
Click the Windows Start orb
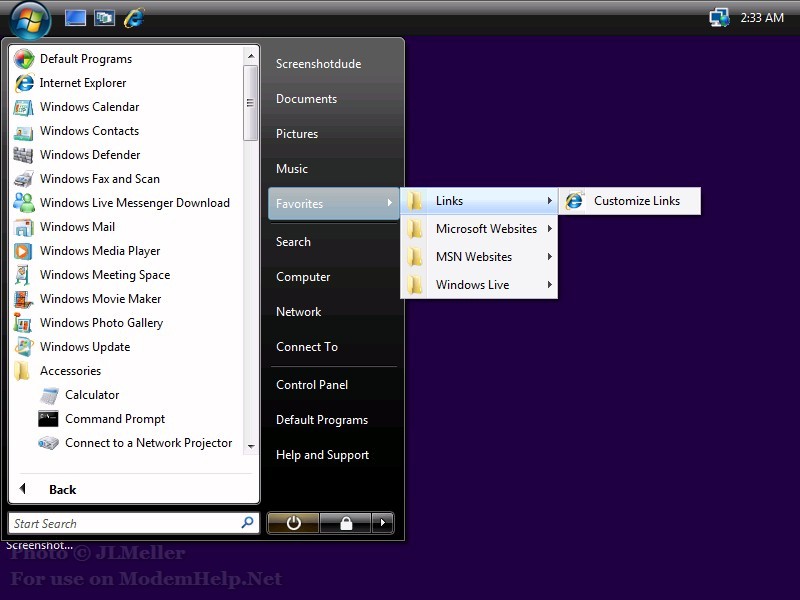pyautogui.click(x=30, y=18)
